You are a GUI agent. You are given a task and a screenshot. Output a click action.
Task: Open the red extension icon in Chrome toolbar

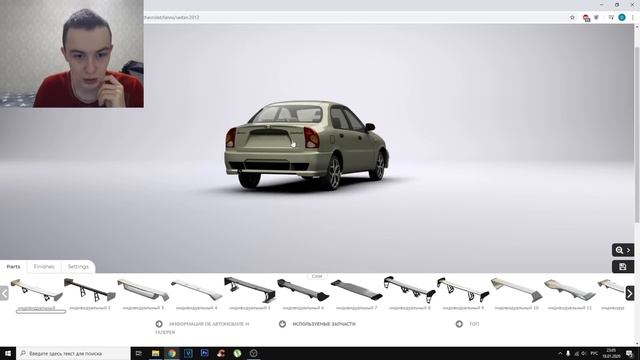pos(586,18)
